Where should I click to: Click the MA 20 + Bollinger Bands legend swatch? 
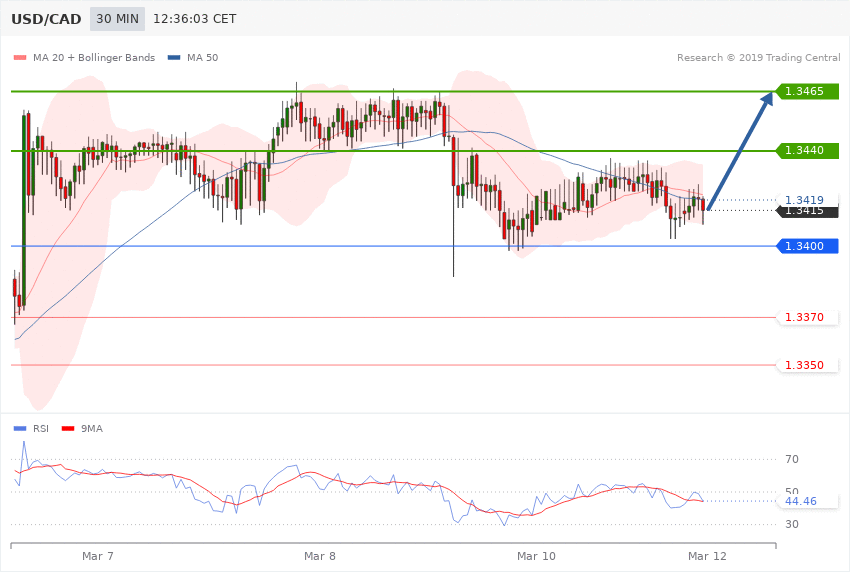click(x=20, y=57)
